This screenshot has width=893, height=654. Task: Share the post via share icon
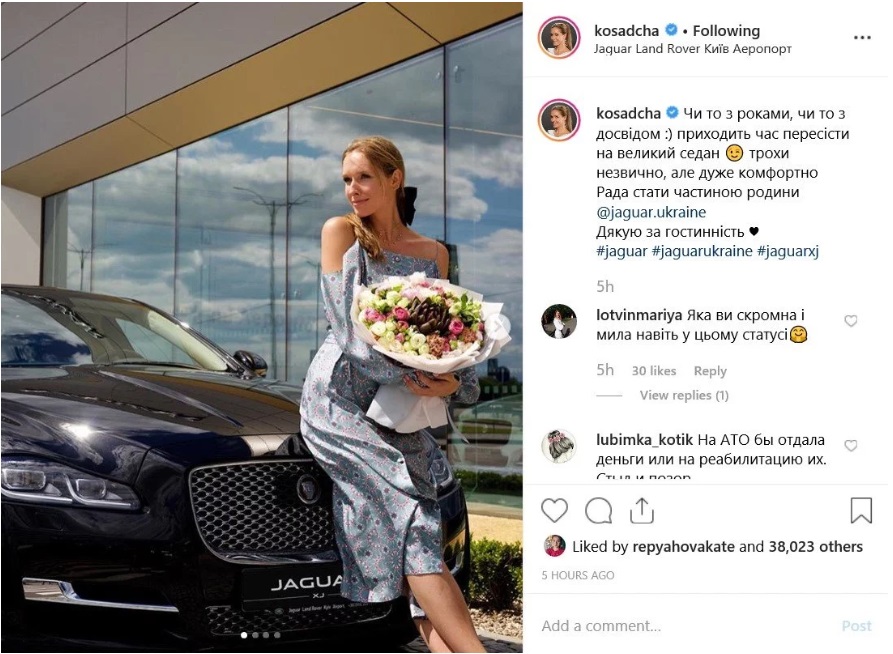pos(642,510)
